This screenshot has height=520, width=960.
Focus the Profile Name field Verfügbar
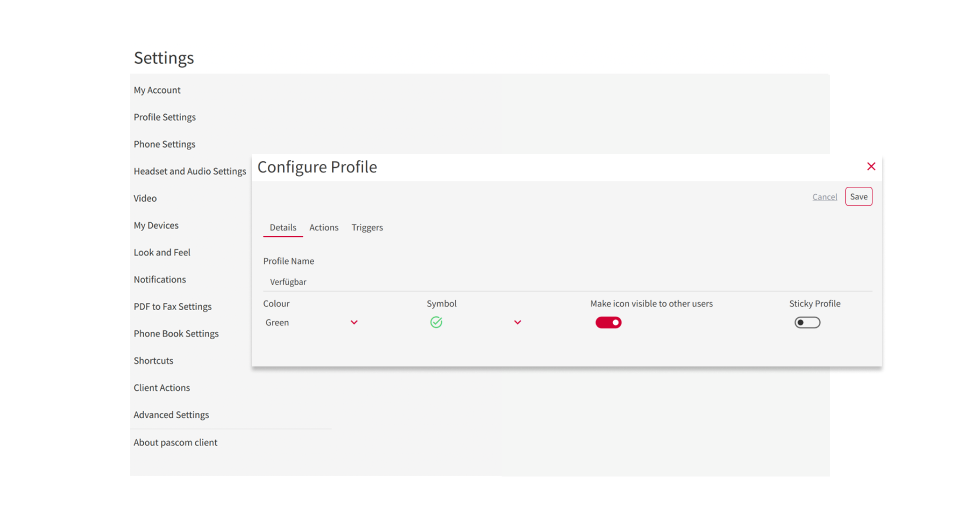pyautogui.click(x=568, y=282)
